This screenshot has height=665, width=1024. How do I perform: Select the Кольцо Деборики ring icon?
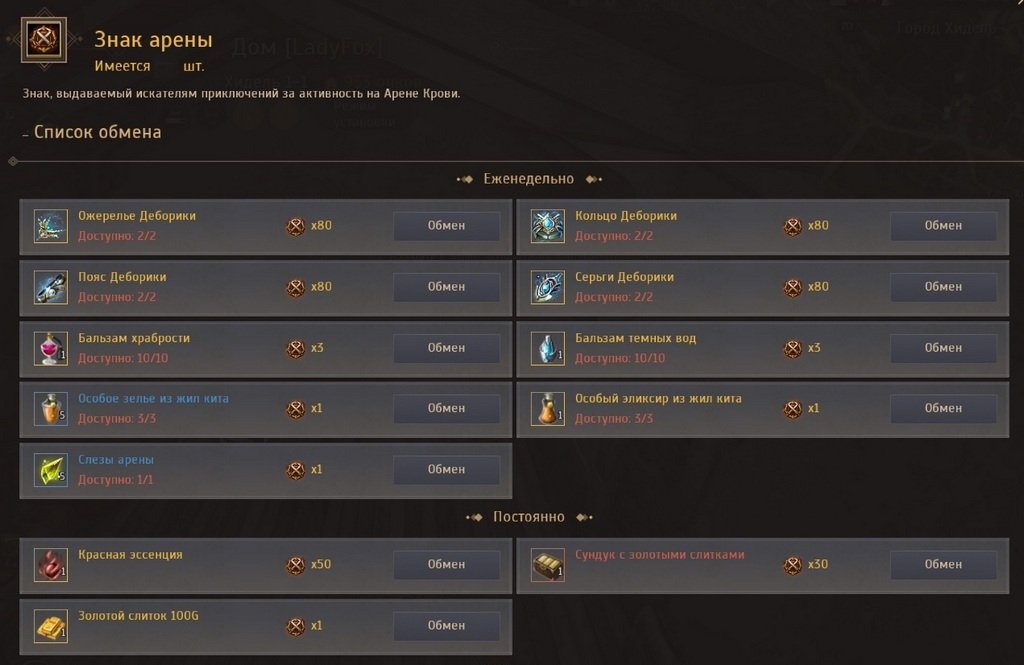pyautogui.click(x=547, y=226)
